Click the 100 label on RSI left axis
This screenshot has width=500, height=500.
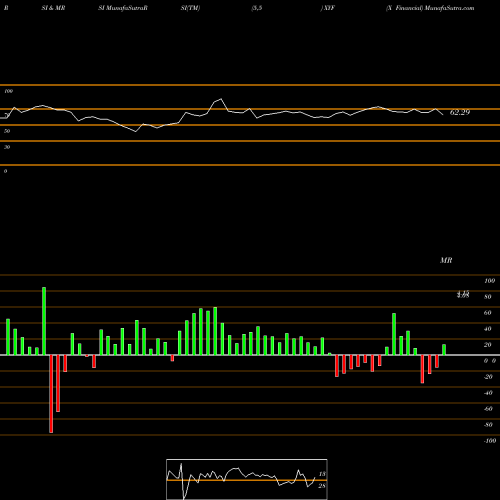click(8, 91)
